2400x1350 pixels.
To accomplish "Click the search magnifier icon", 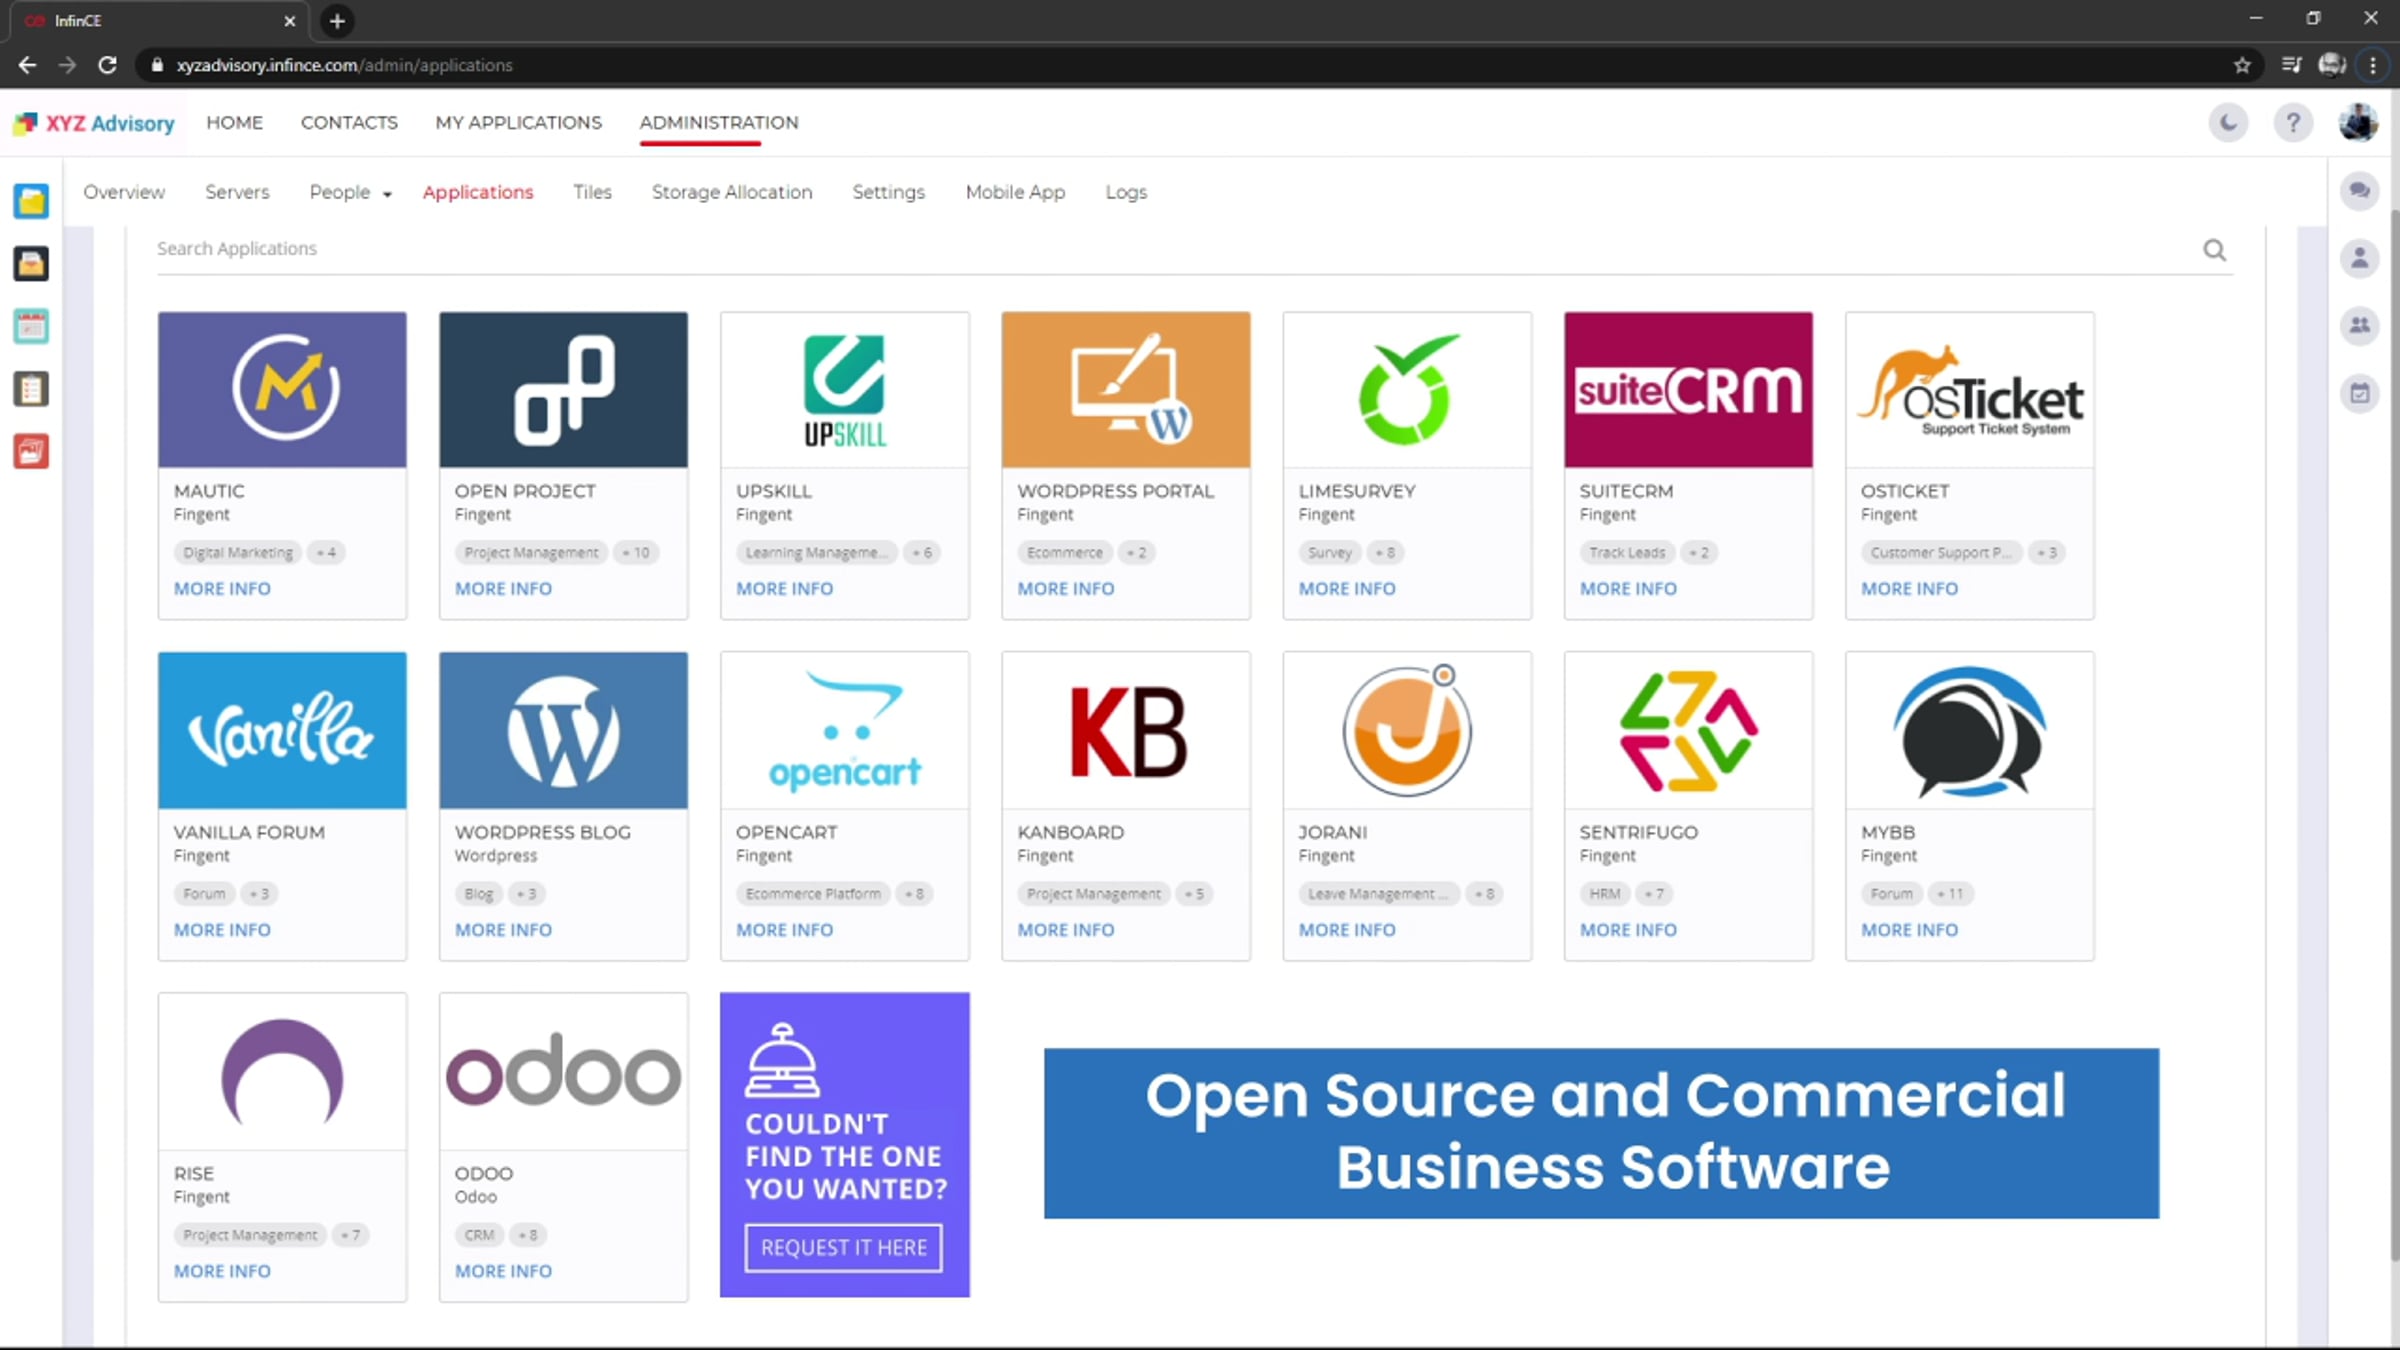I will pyautogui.click(x=2215, y=250).
